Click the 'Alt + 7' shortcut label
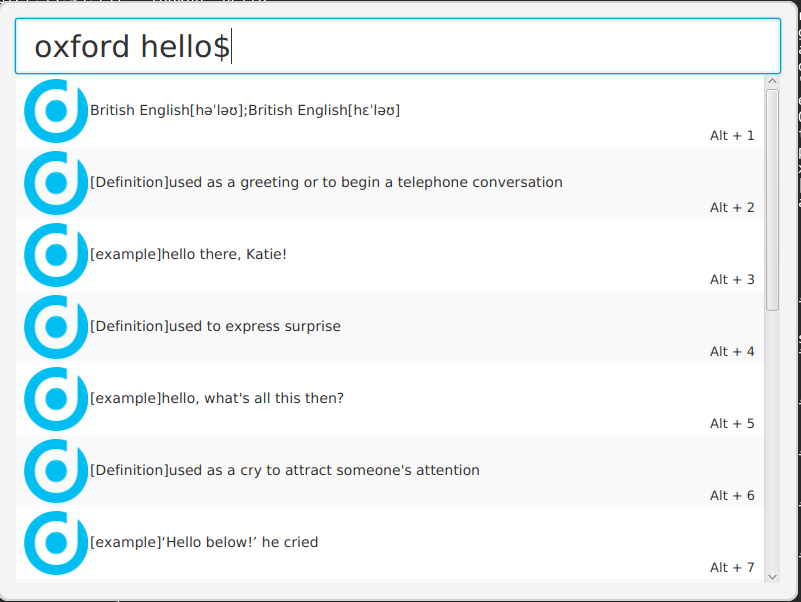The image size is (801, 602). click(732, 568)
